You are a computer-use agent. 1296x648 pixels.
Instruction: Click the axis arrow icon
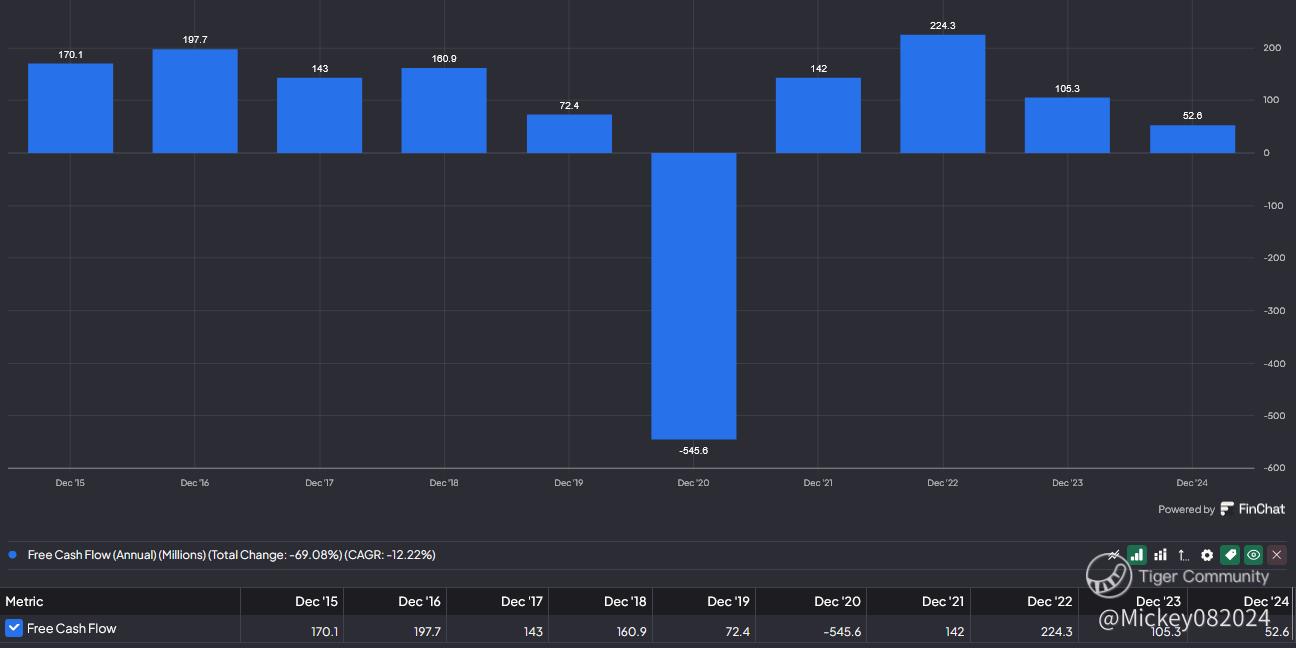[x=1183, y=555]
